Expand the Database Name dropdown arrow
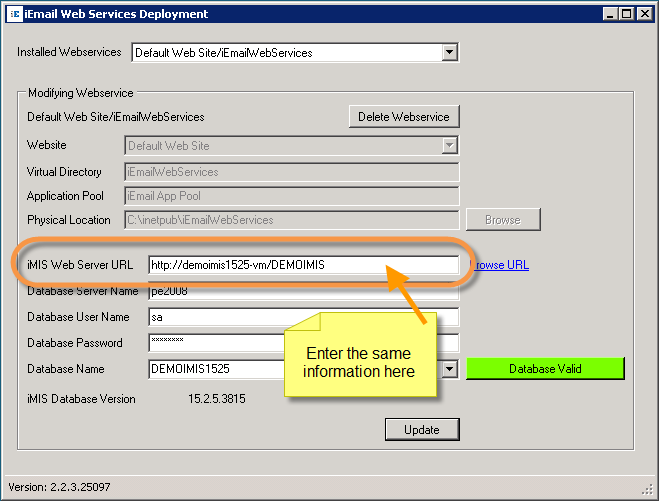Screen dimensions: 659x501 coord(450,369)
